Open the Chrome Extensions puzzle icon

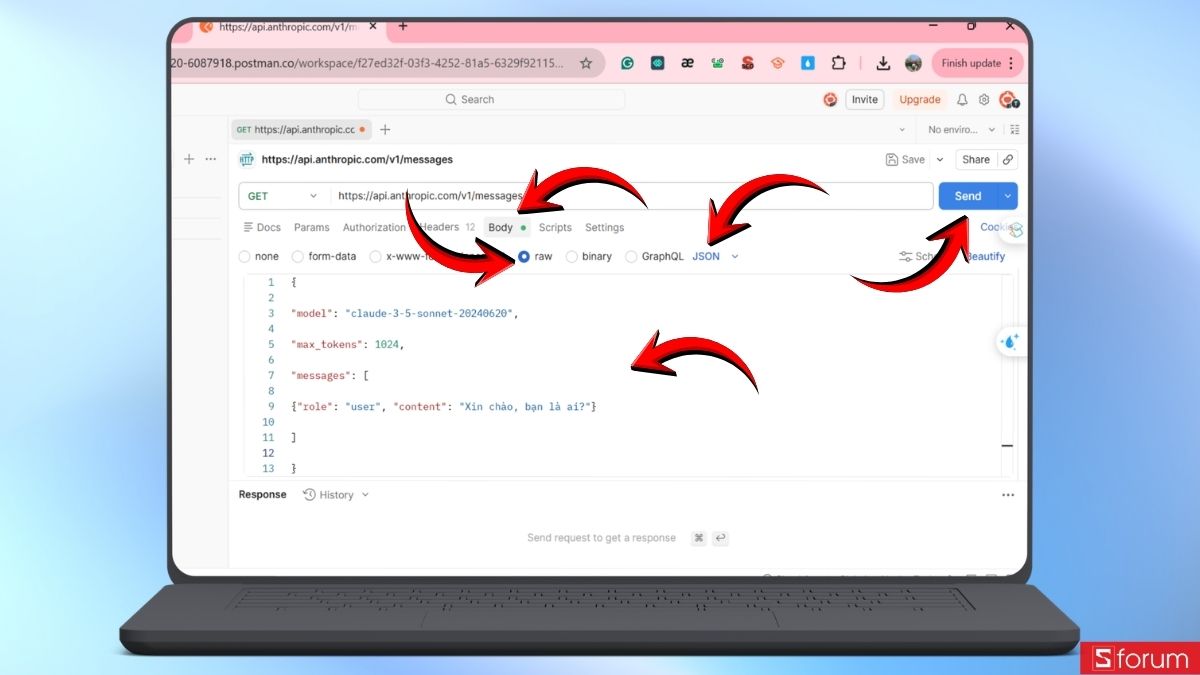click(x=838, y=63)
